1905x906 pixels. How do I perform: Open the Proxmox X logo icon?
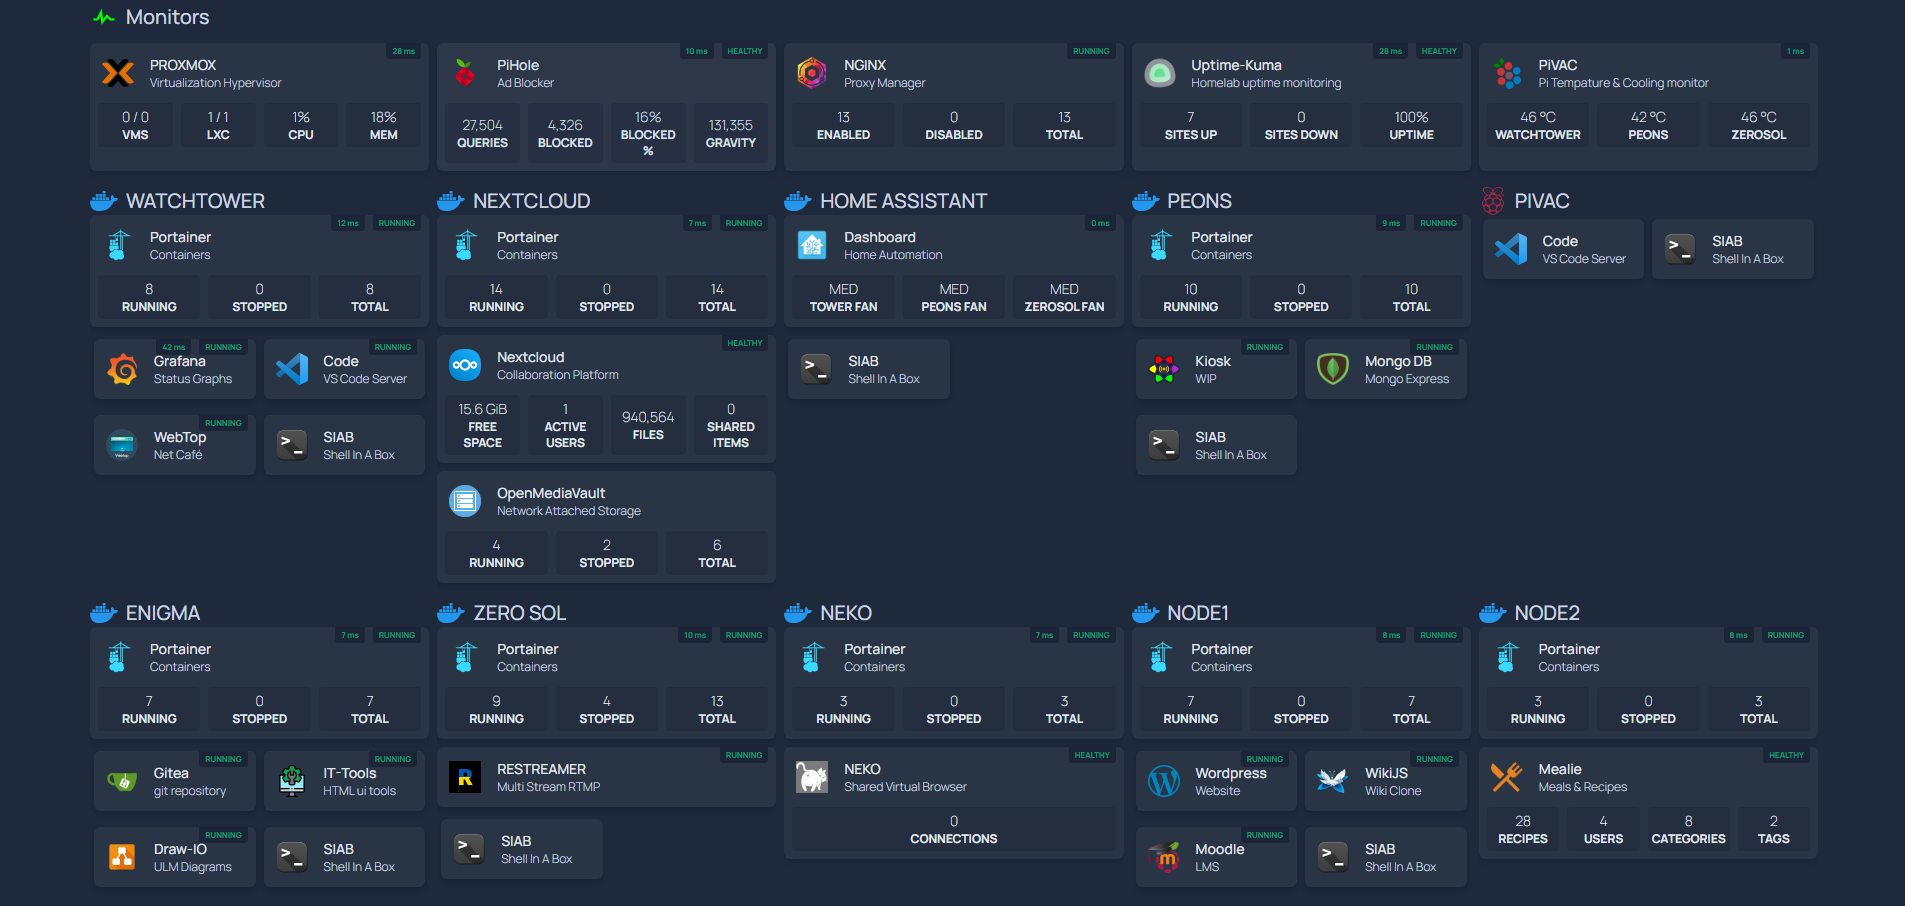coord(118,73)
